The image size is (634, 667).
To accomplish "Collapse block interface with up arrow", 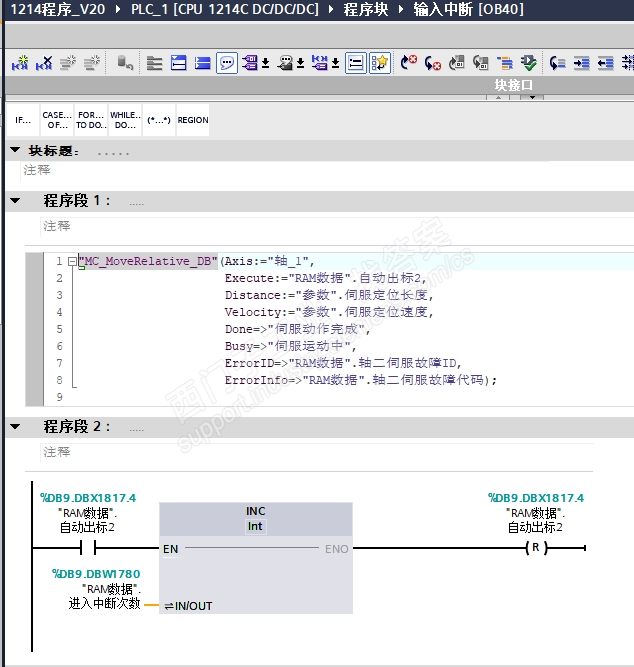I will click(x=499, y=97).
